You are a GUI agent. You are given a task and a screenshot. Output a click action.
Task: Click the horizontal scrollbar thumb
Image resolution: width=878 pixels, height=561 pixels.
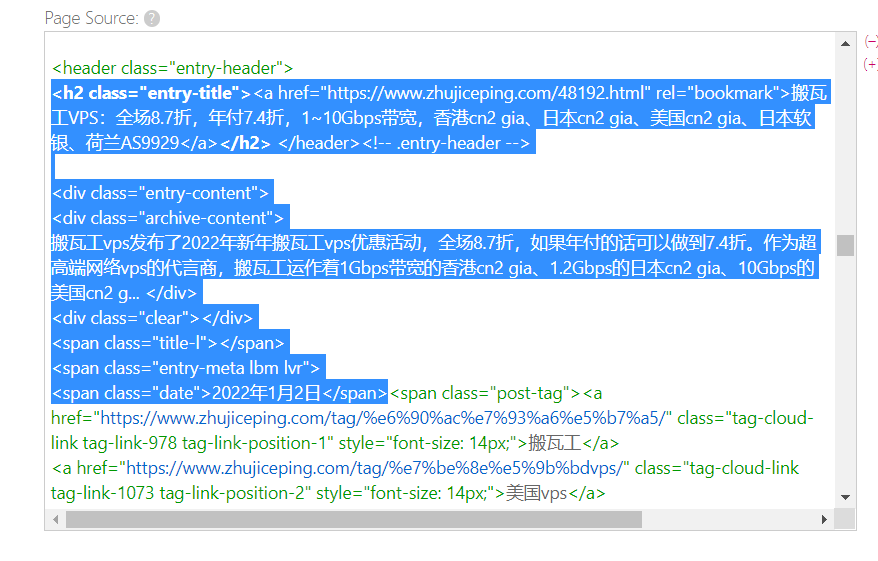(x=353, y=520)
